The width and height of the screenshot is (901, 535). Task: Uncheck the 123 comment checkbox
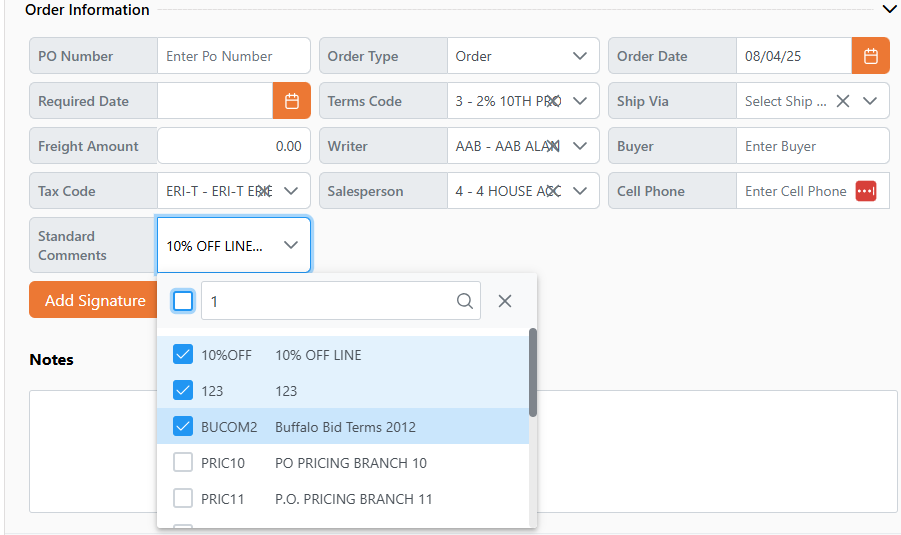click(183, 391)
